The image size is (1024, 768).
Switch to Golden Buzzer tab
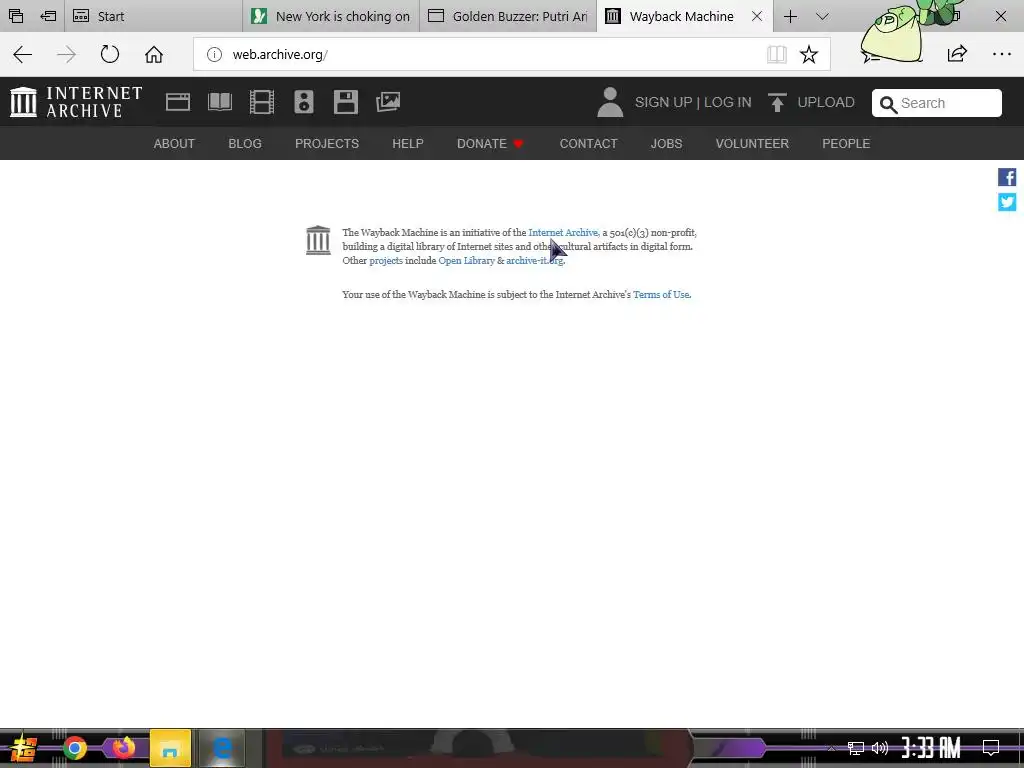click(x=507, y=16)
